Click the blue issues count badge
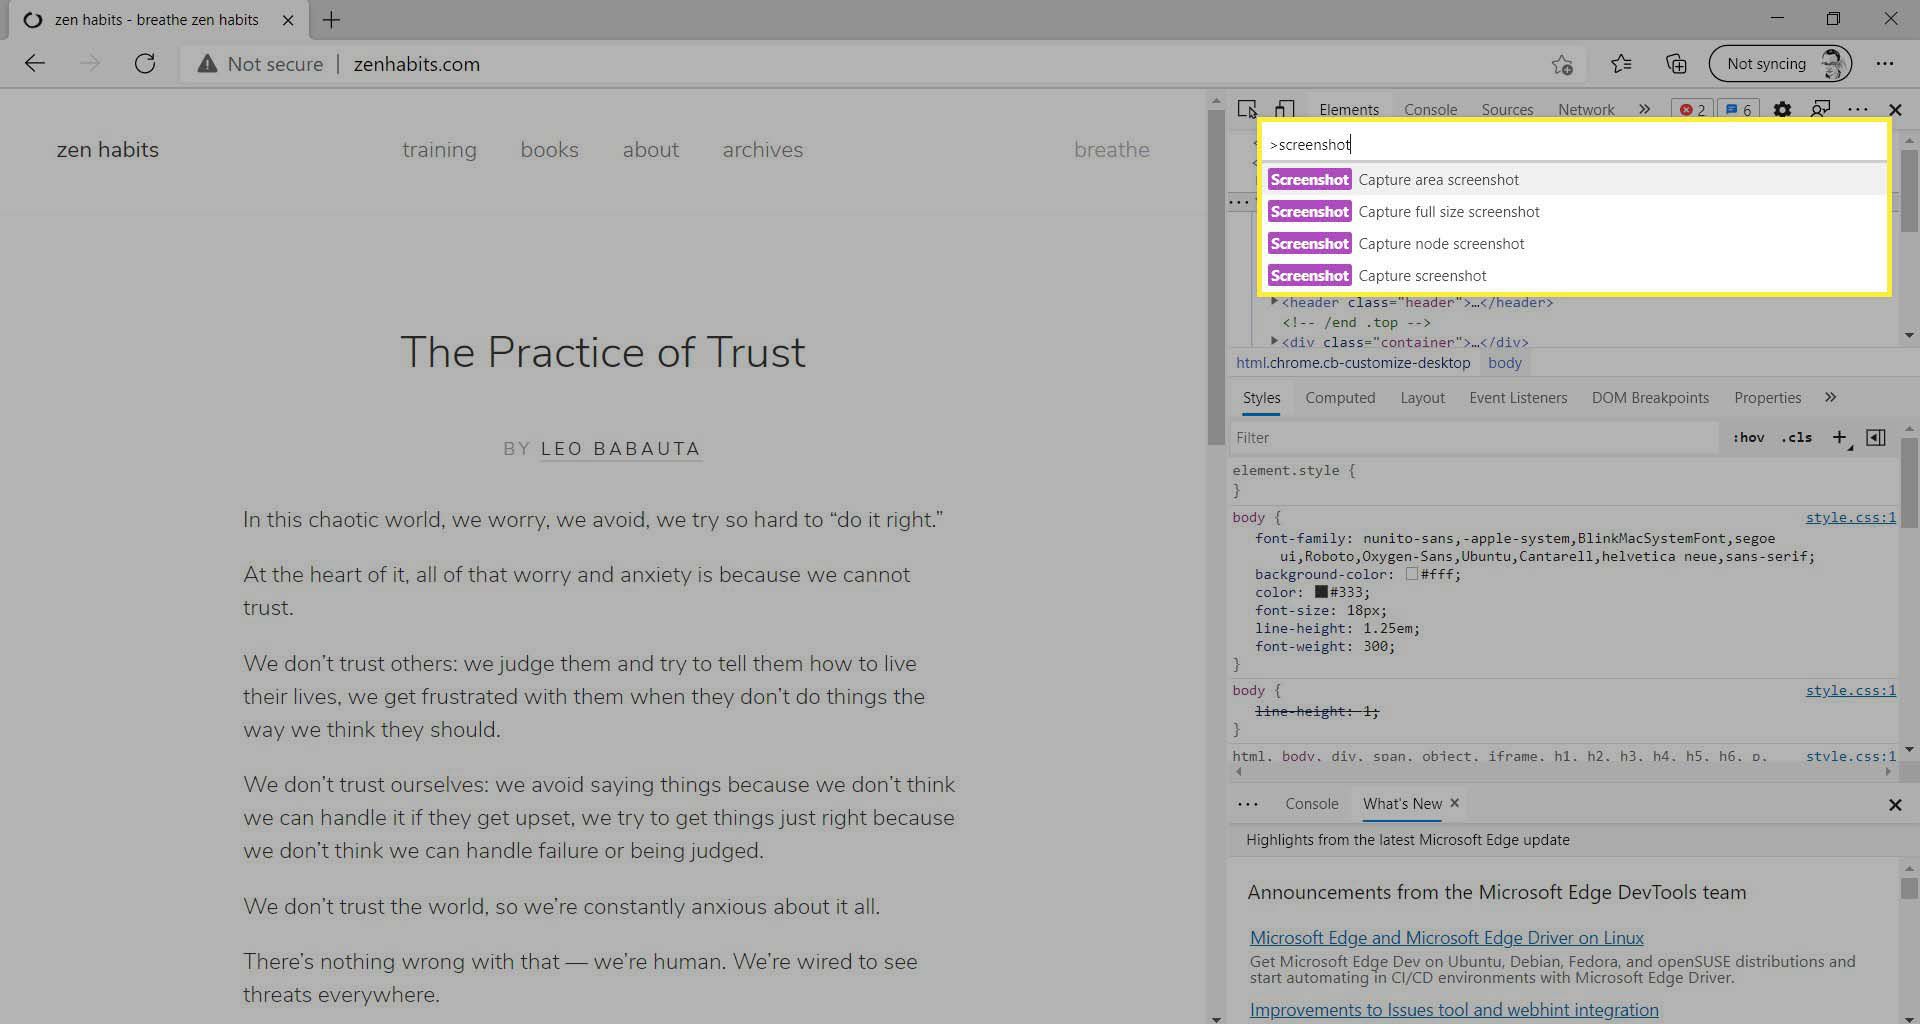 tap(1739, 110)
